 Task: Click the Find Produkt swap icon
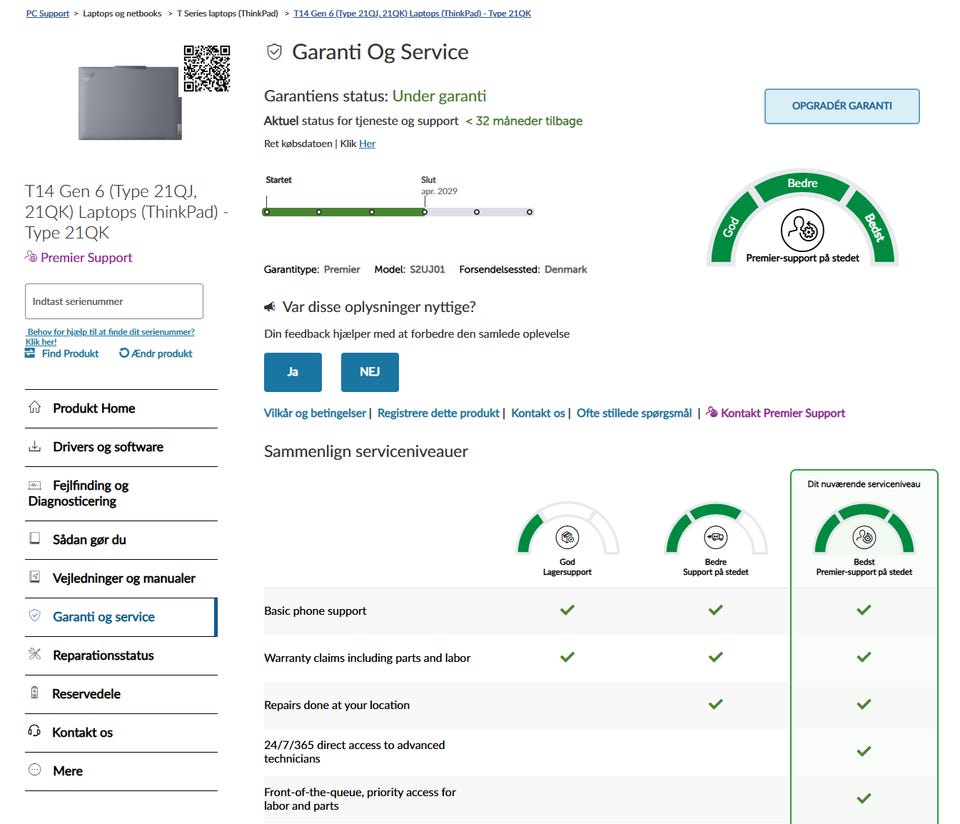[30, 353]
